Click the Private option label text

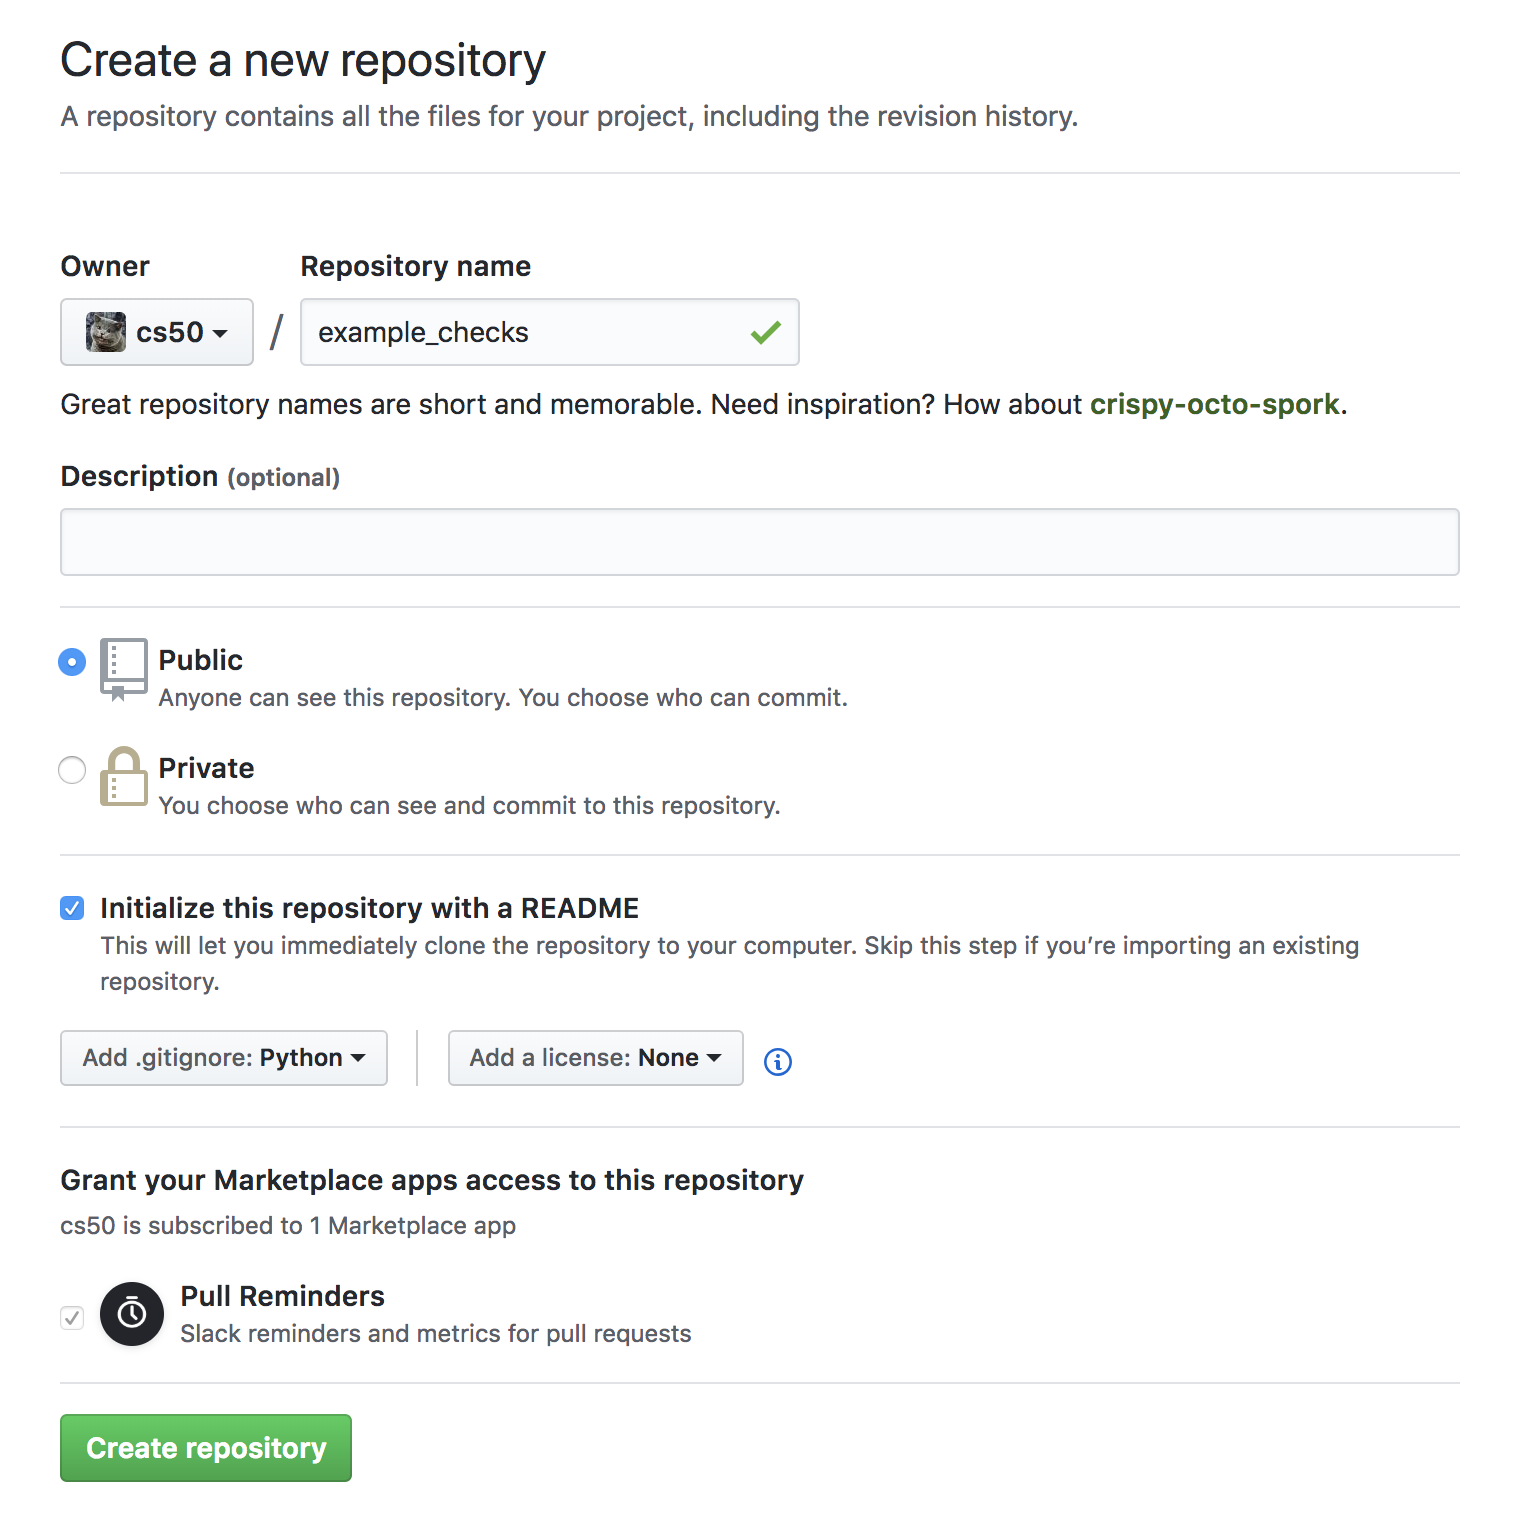tap(207, 768)
